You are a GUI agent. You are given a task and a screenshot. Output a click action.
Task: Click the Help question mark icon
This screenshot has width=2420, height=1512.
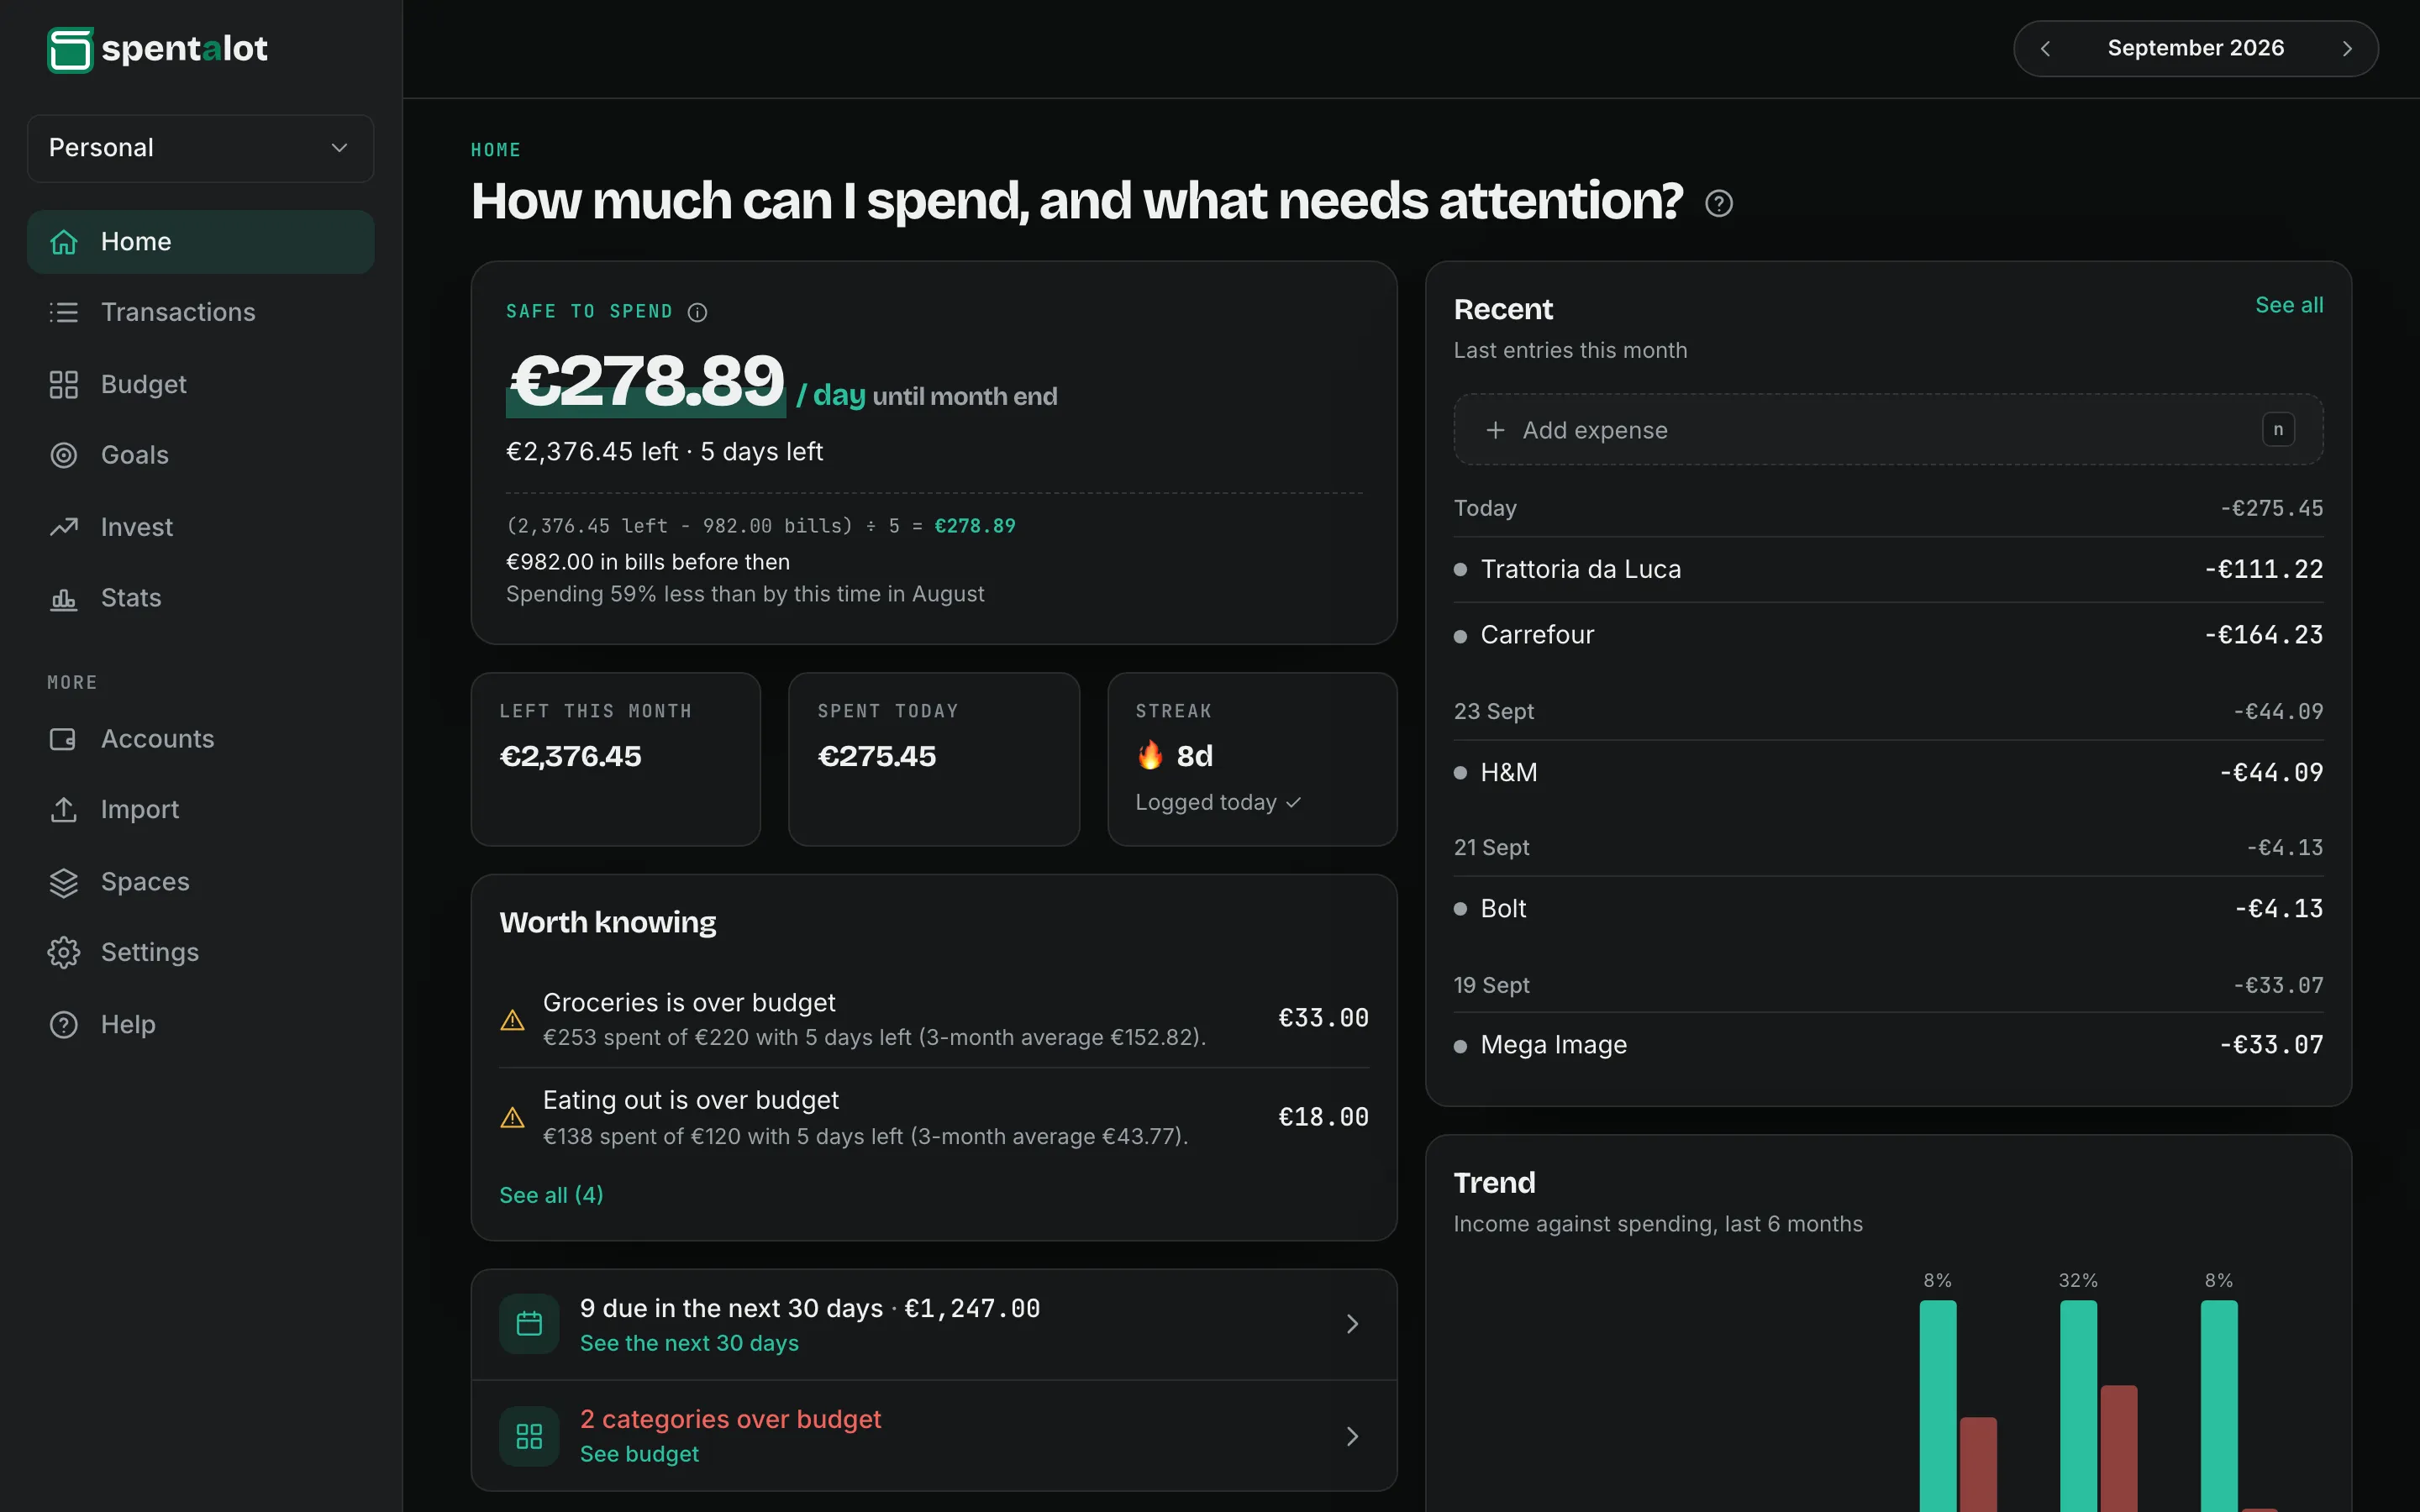(x=64, y=1024)
